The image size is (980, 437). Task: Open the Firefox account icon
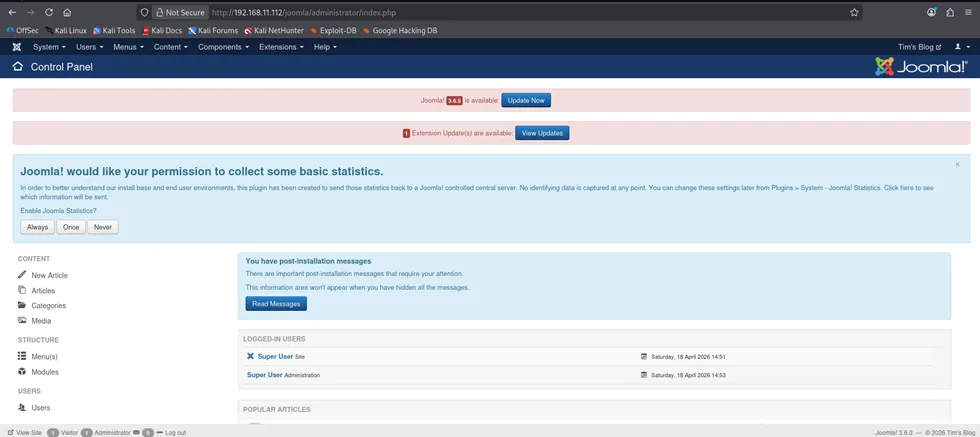[932, 13]
